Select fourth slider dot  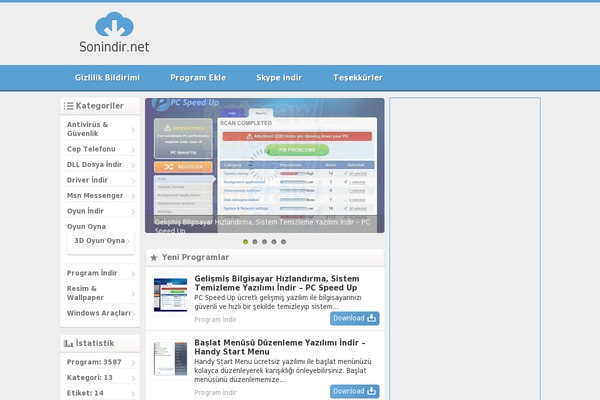tap(274, 242)
